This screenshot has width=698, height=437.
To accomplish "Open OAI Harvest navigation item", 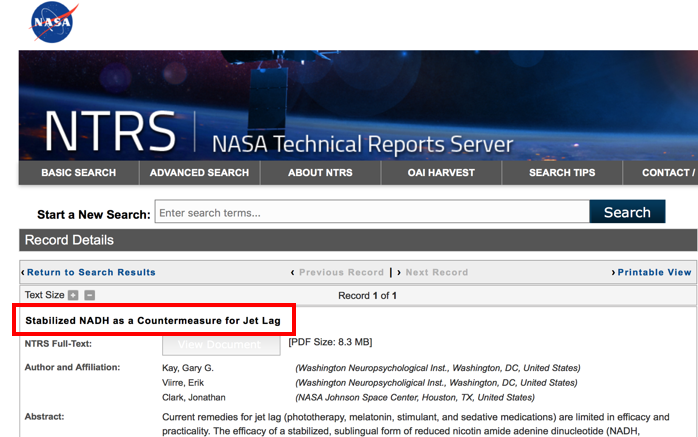I will pyautogui.click(x=441, y=173).
